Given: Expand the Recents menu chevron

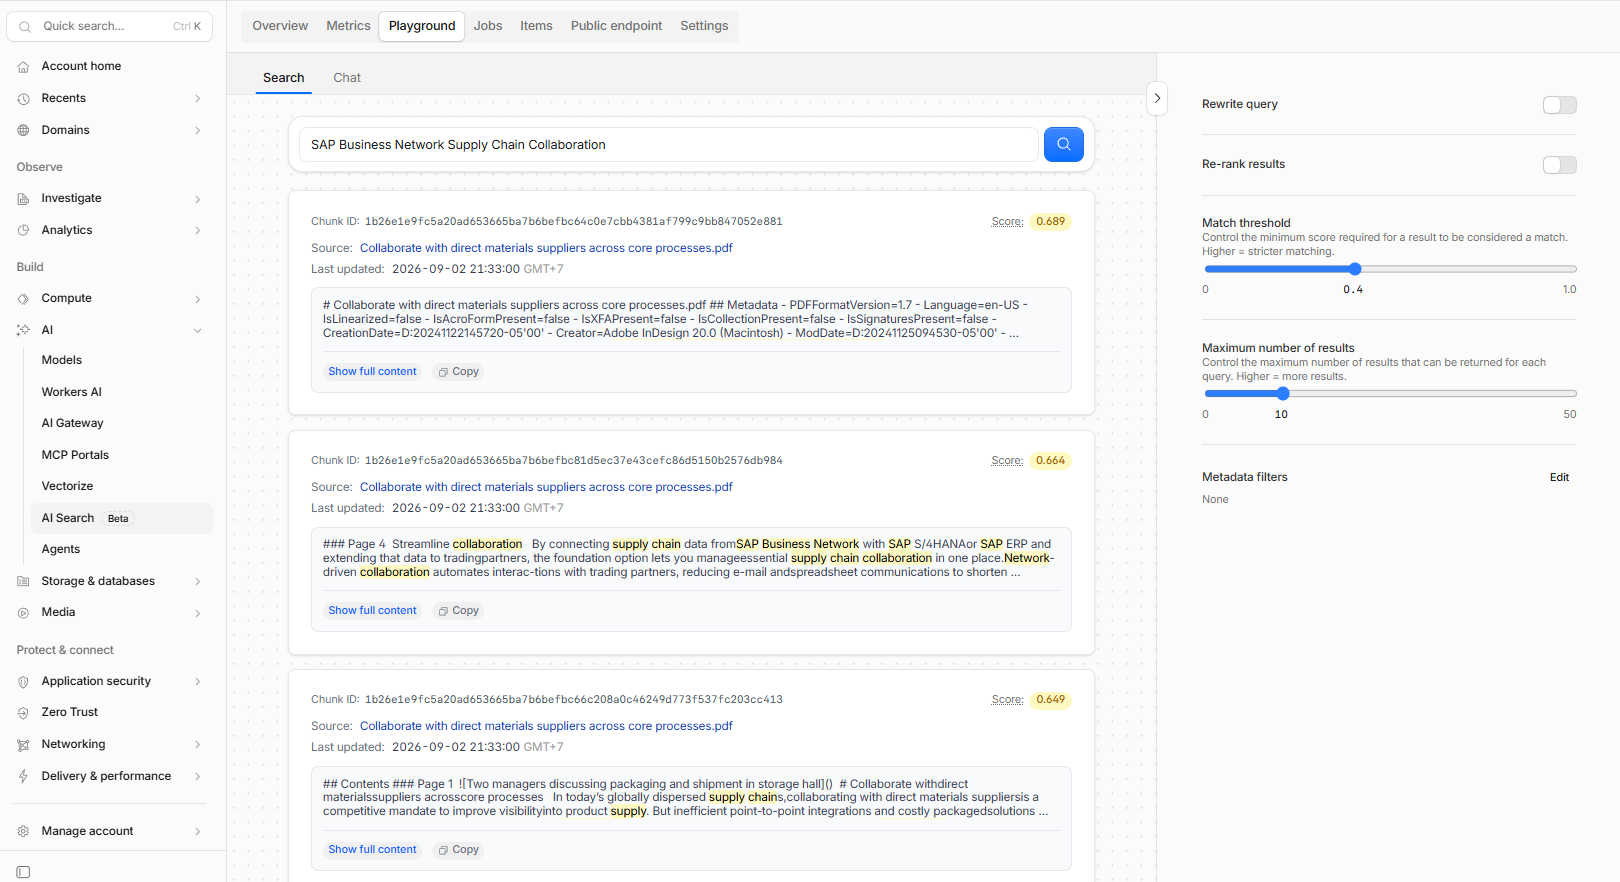Looking at the screenshot, I should point(198,98).
